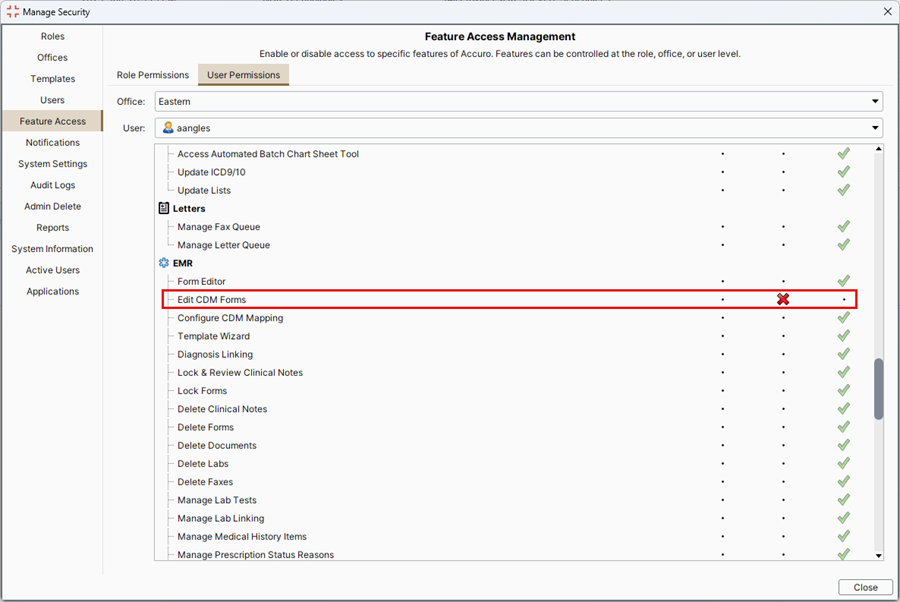The image size is (900, 602).
Task: Open Applications in the sidebar
Action: pos(52,291)
